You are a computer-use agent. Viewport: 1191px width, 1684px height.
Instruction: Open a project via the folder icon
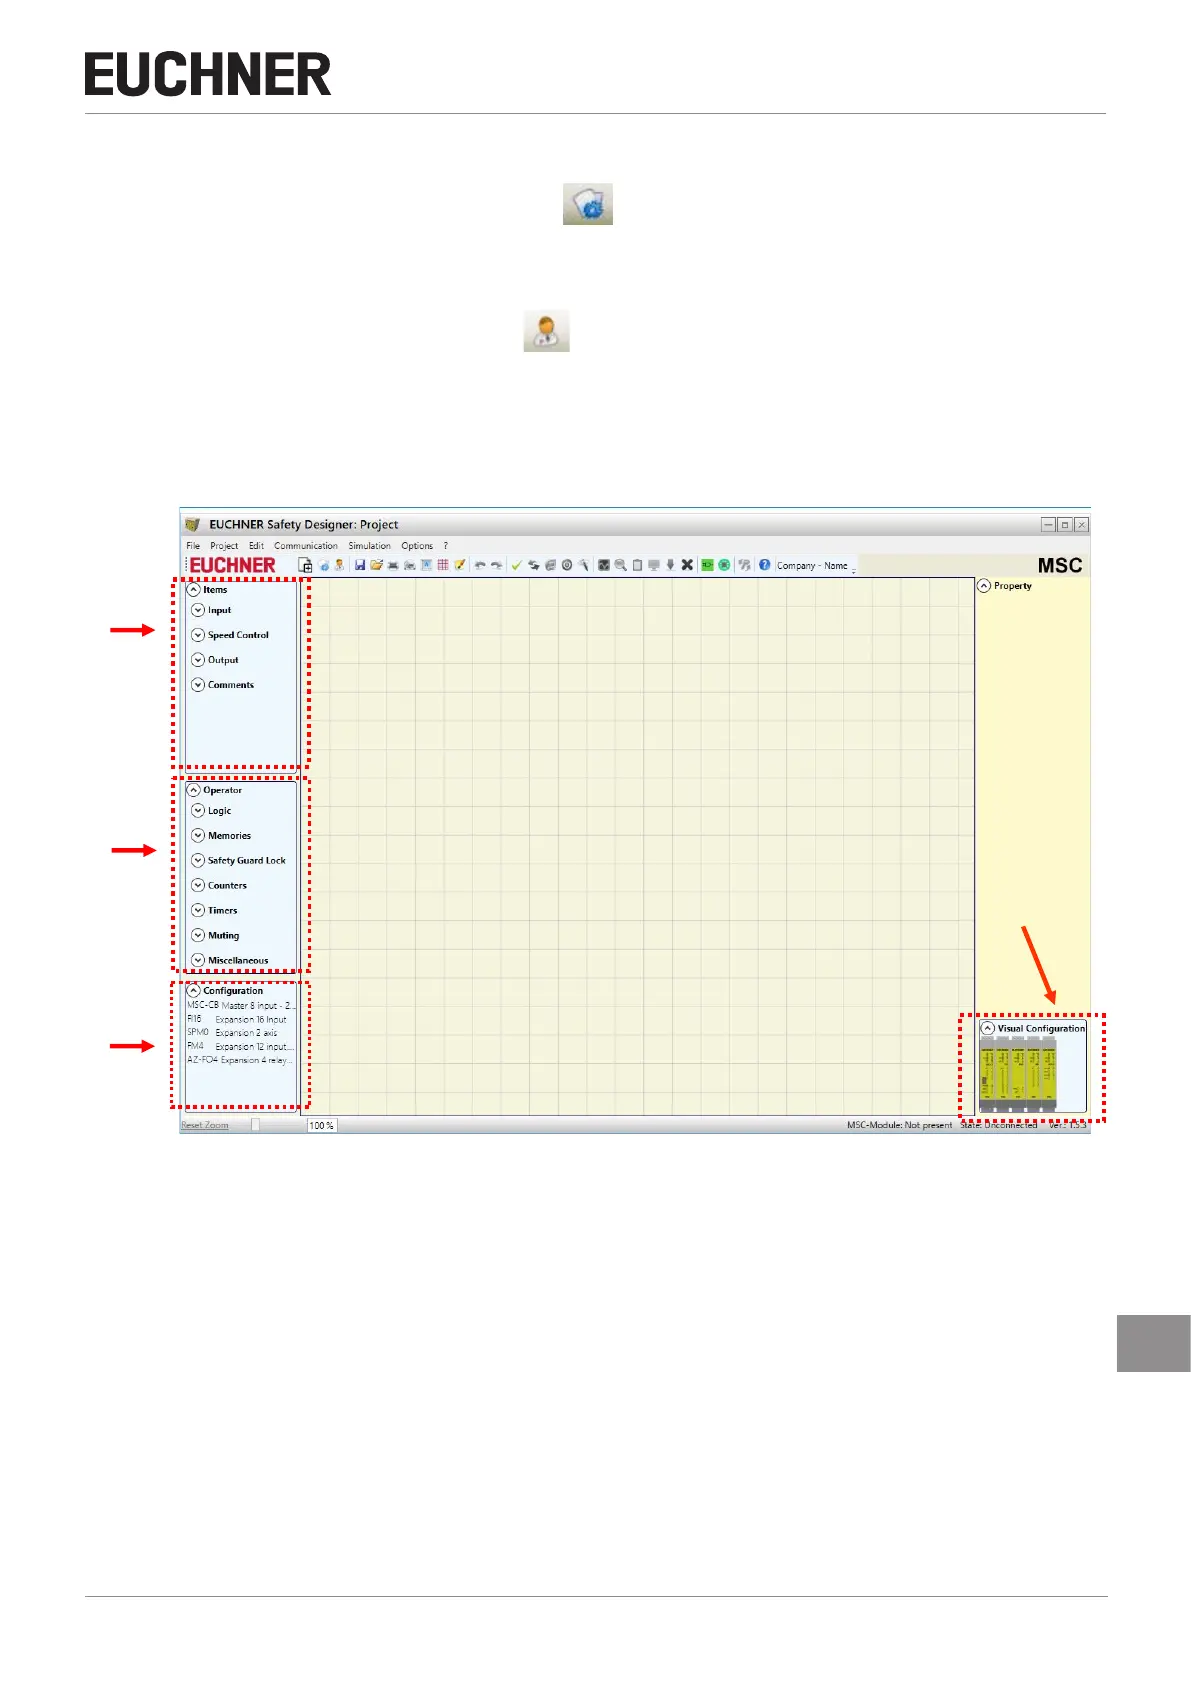pos(376,565)
